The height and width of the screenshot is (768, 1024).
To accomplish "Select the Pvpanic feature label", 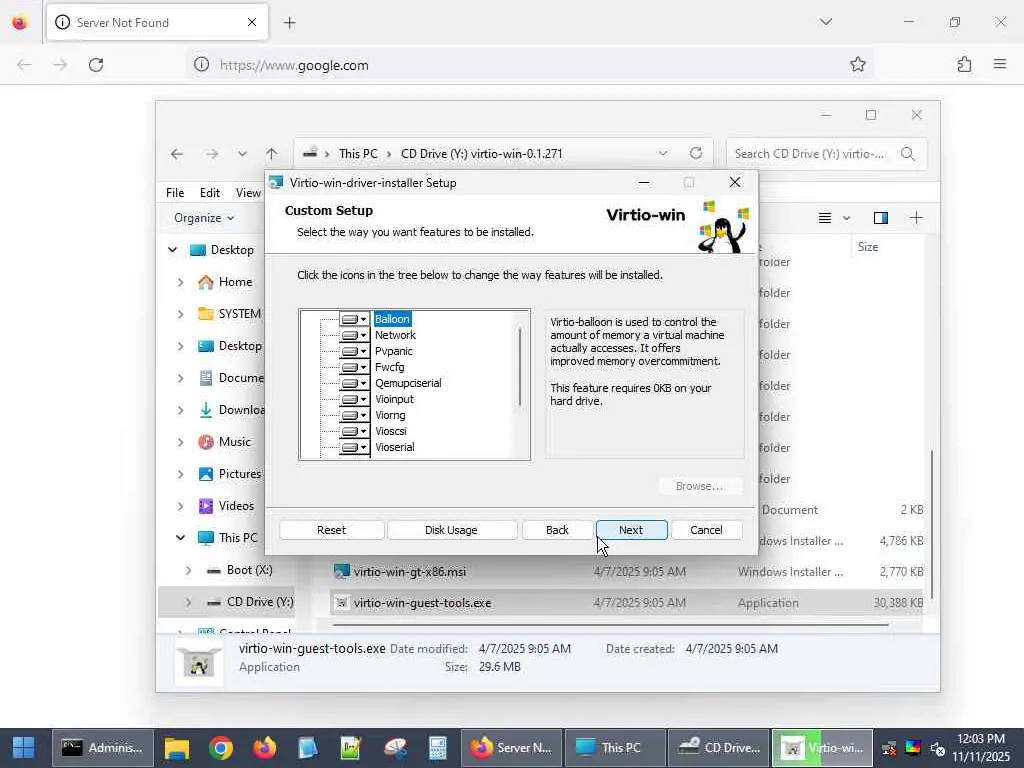I will point(394,351).
